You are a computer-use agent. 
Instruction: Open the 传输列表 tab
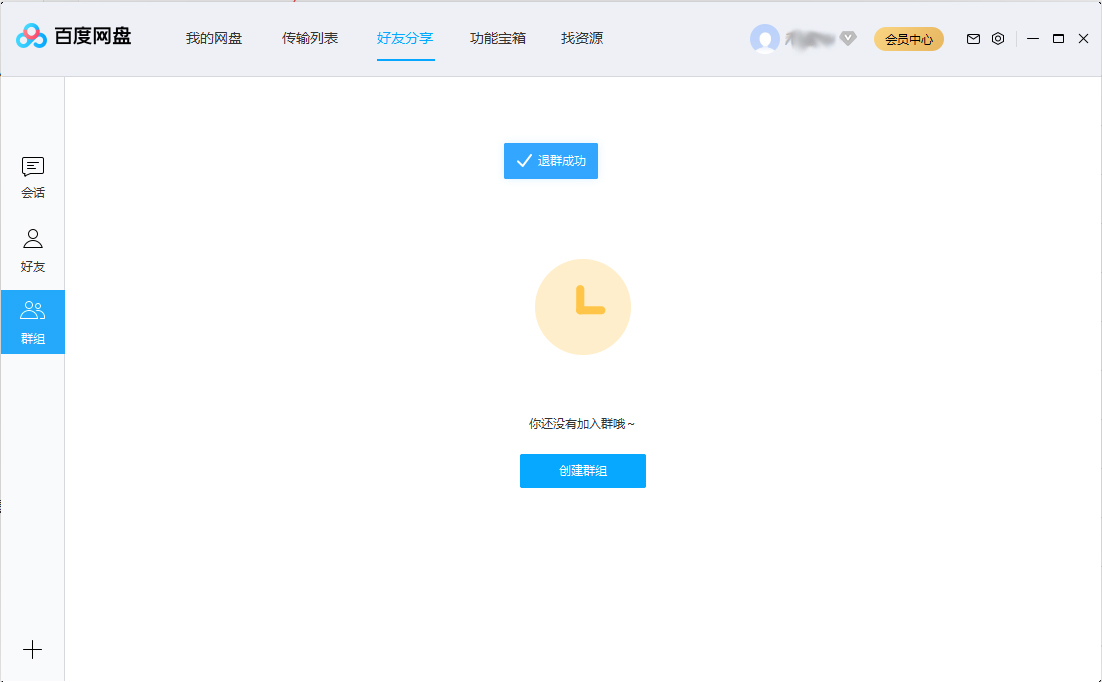tap(309, 38)
